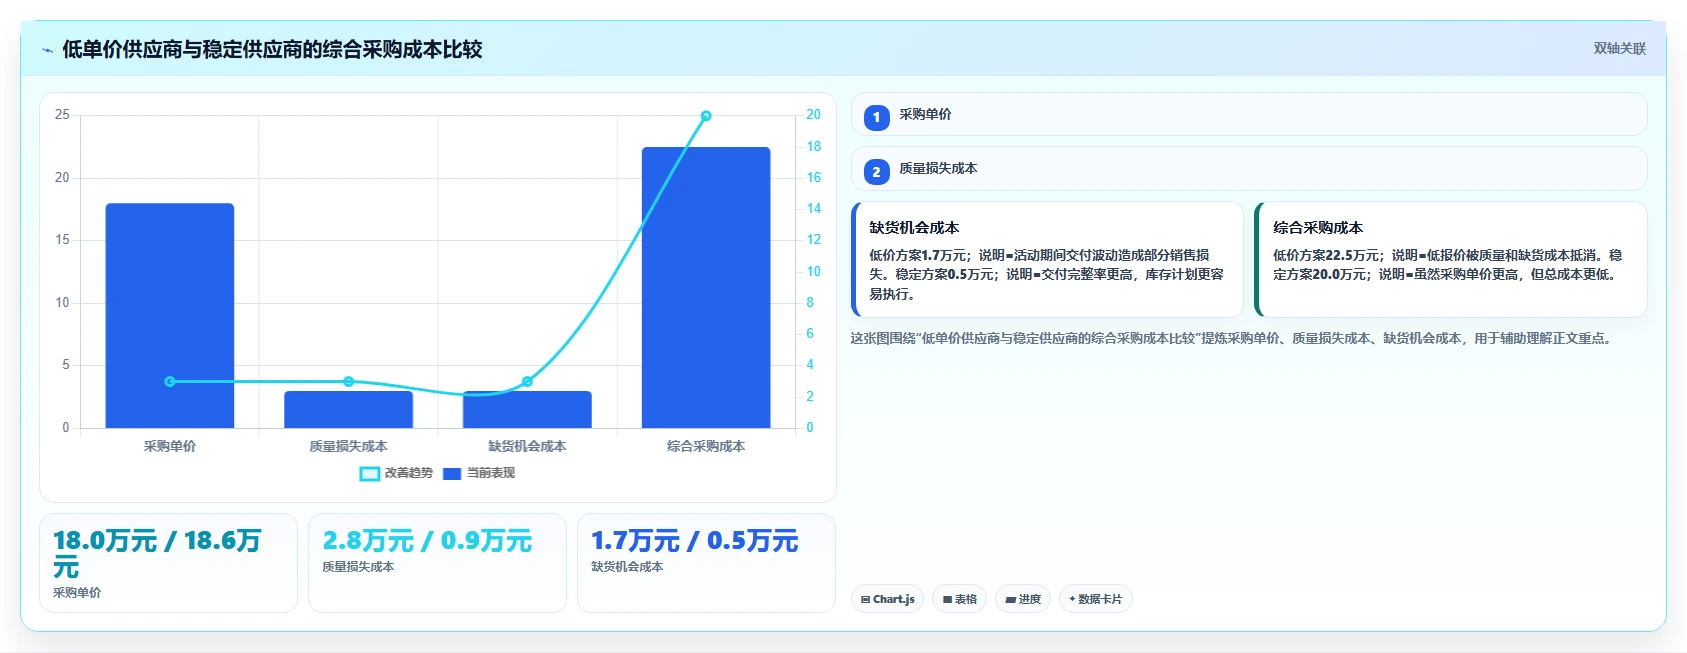Click the line point on 缺货机会成本 bar

[x=527, y=382]
